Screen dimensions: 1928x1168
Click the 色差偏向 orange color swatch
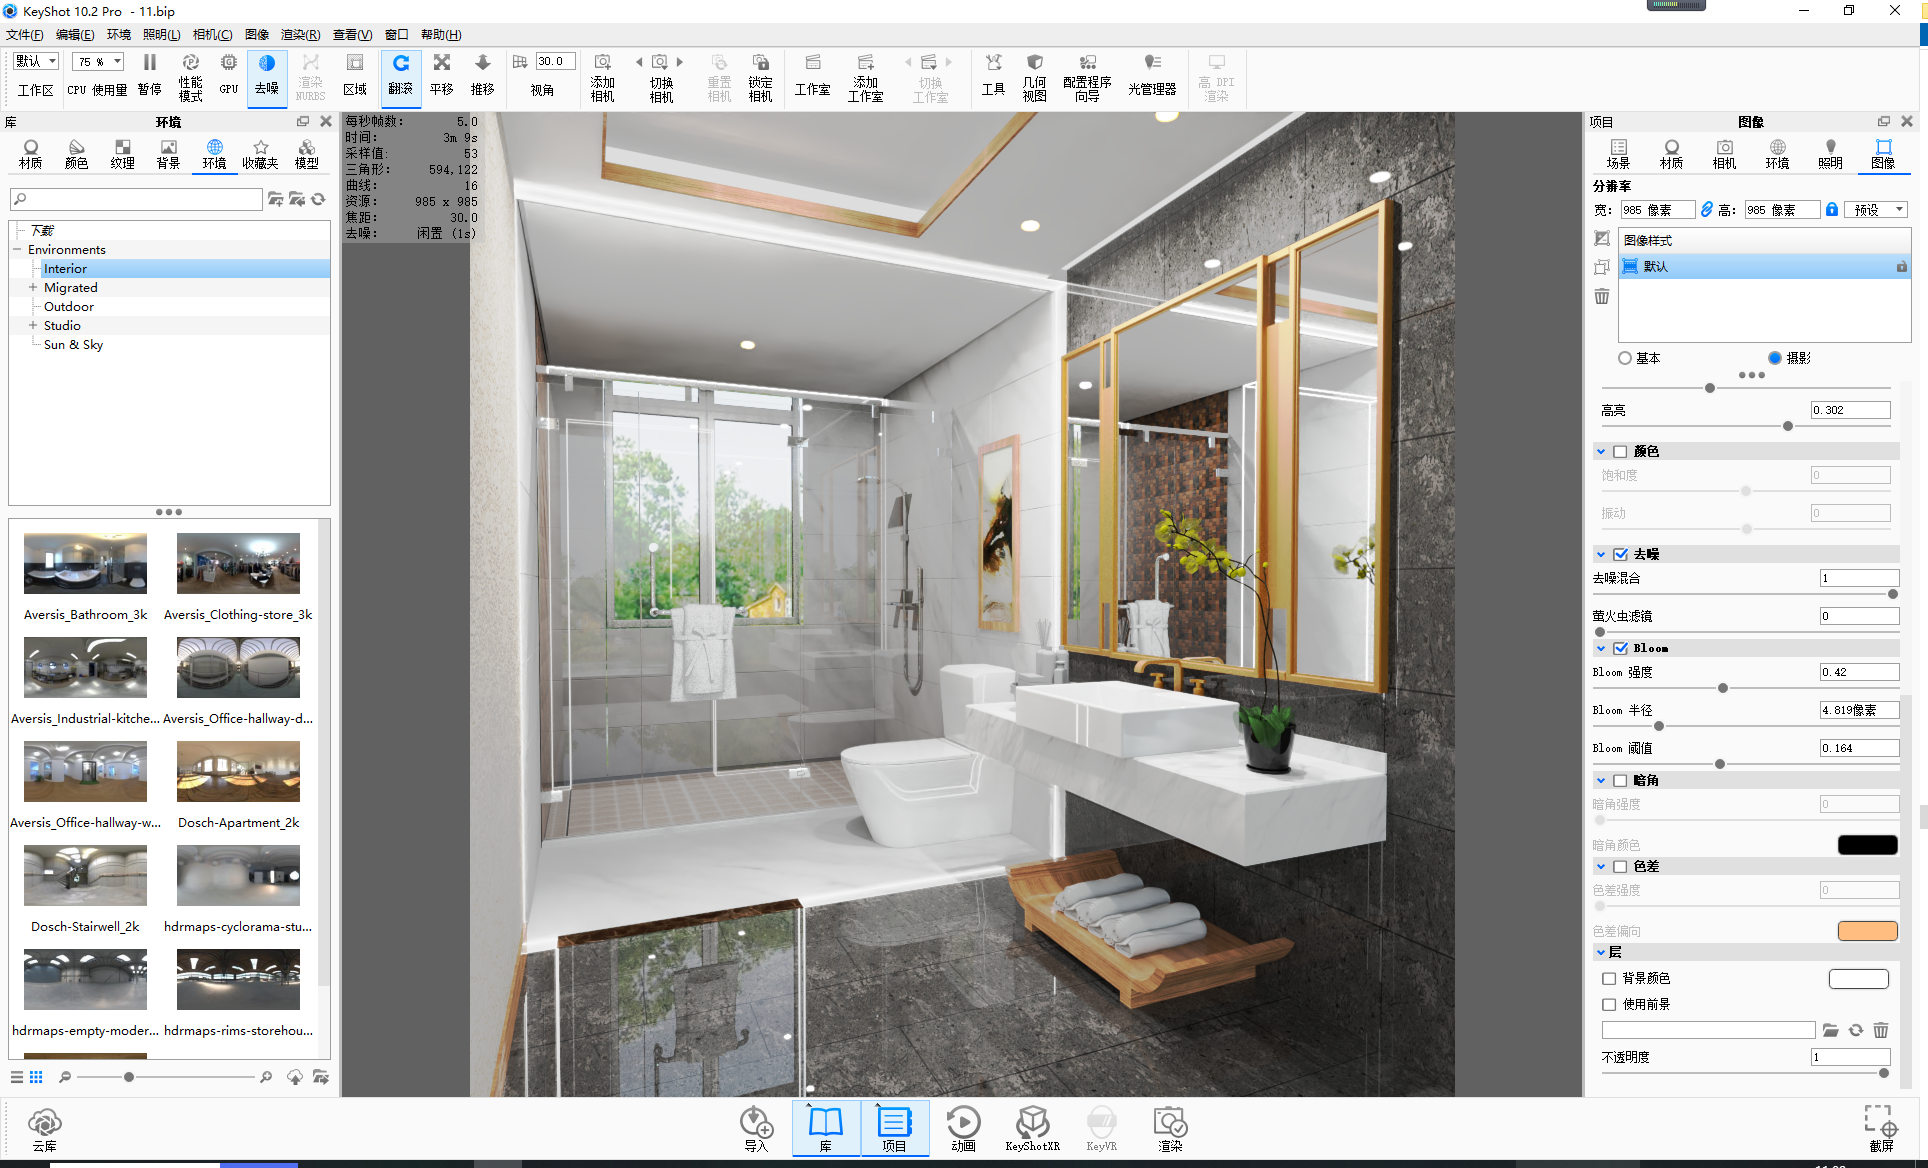(x=1866, y=931)
